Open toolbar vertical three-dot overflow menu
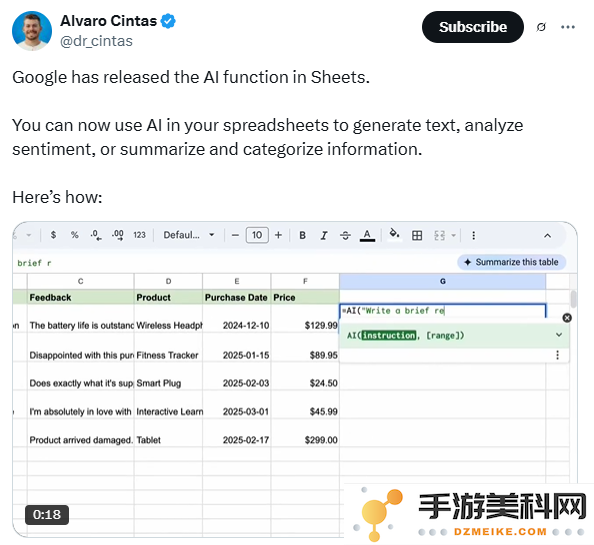594x545 pixels. (x=474, y=236)
